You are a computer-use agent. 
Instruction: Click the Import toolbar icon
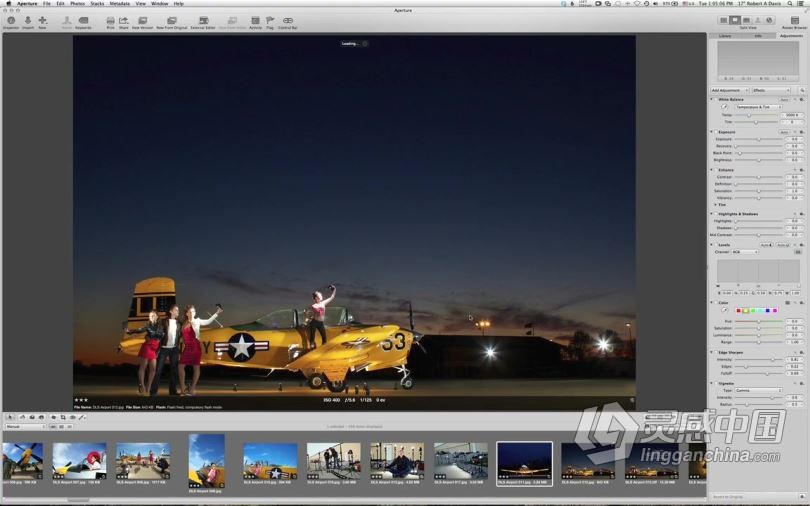[28, 21]
